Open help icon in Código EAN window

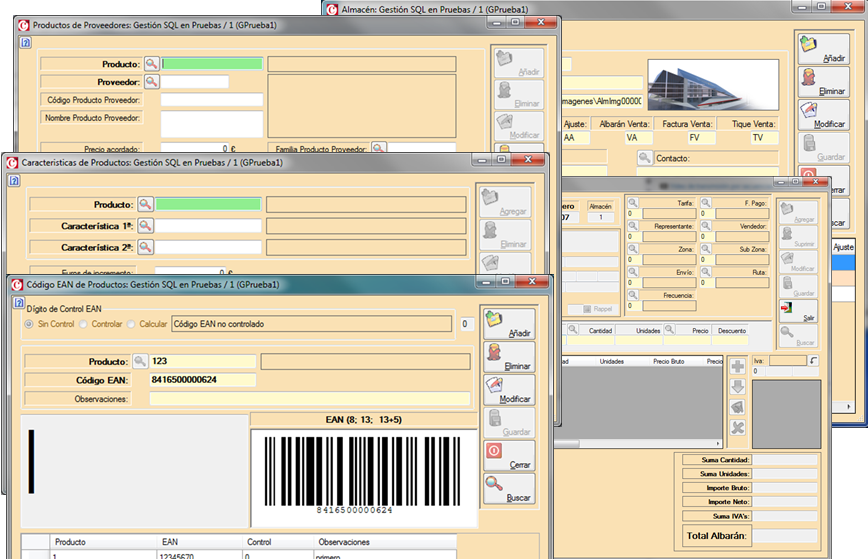[18, 303]
